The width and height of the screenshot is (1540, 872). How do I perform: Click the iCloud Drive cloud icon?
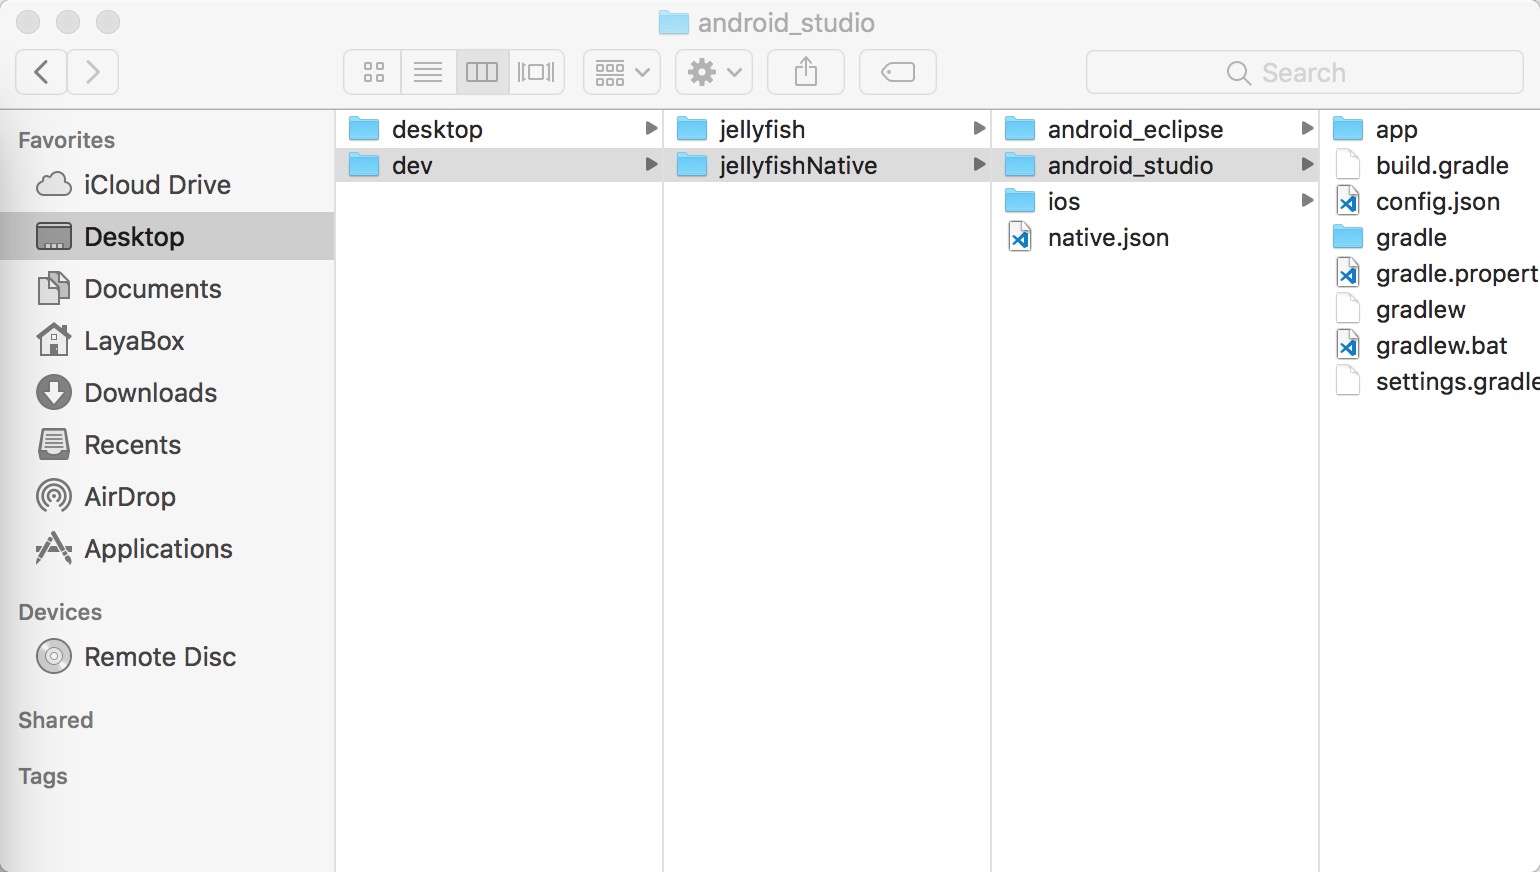(54, 185)
